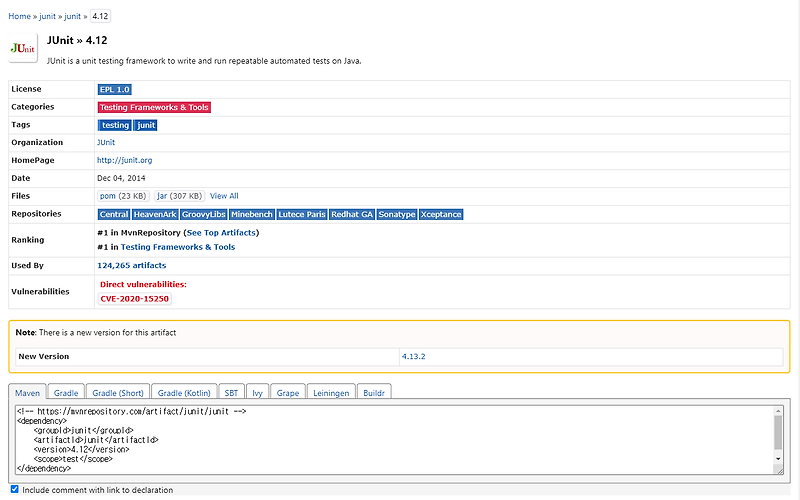800x500 pixels.
Task: Click the Direct vulnerabilities: red text
Action: click(x=143, y=284)
